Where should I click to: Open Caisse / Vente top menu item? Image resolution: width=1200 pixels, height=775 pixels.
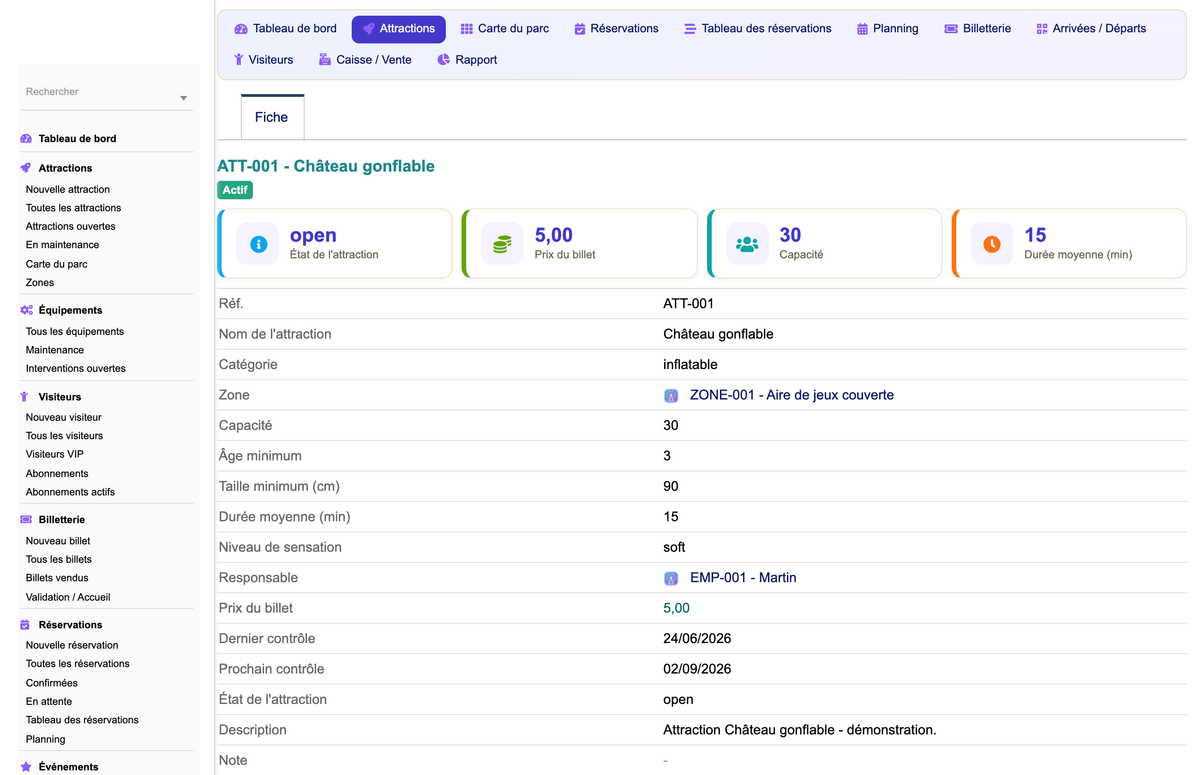[365, 60]
